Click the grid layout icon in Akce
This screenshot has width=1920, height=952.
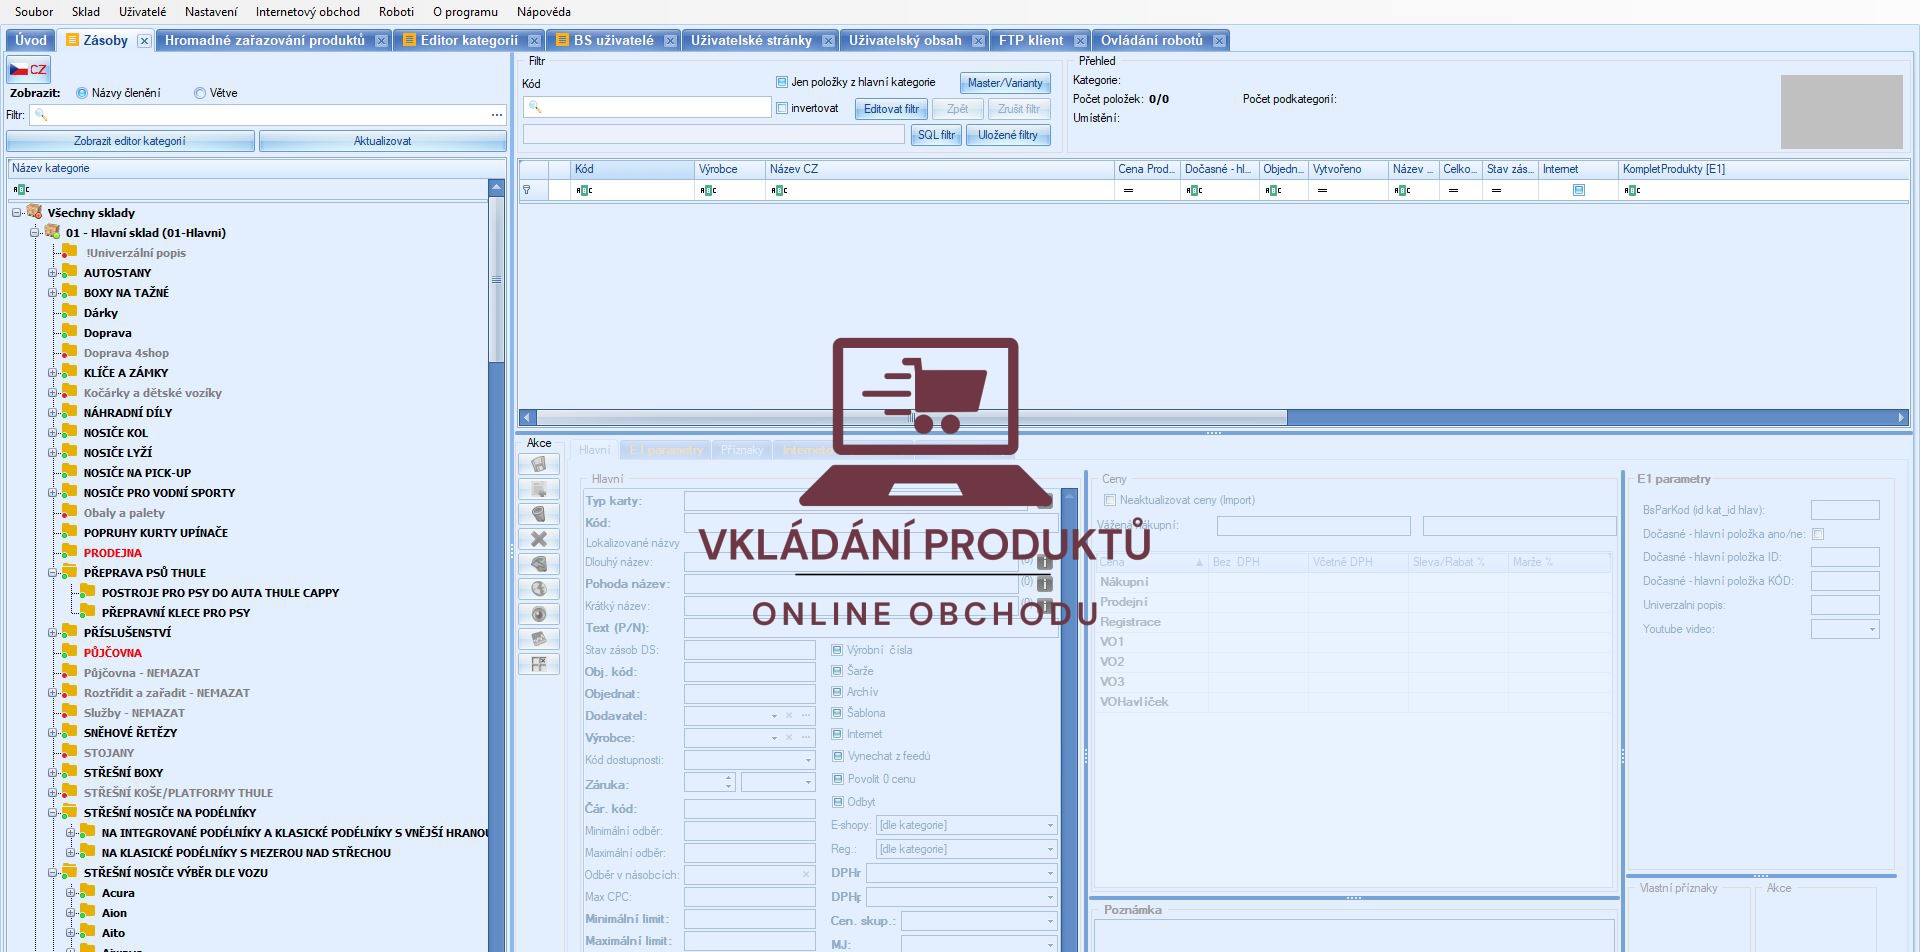pos(539,664)
